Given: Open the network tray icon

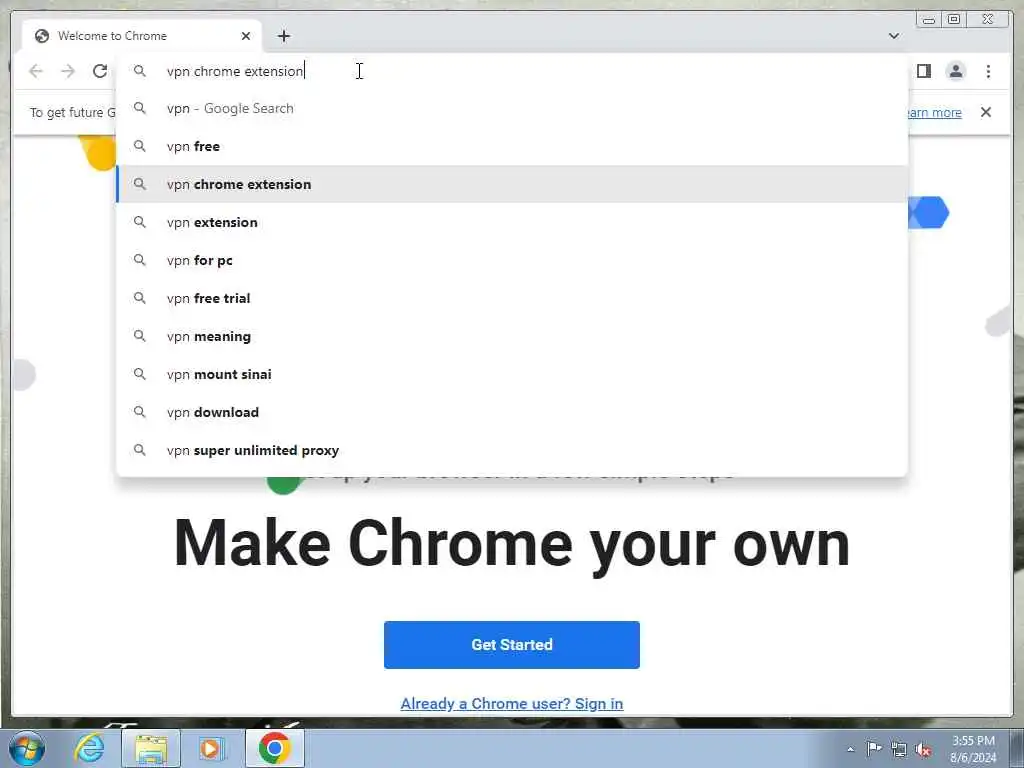Looking at the screenshot, I should point(899,750).
